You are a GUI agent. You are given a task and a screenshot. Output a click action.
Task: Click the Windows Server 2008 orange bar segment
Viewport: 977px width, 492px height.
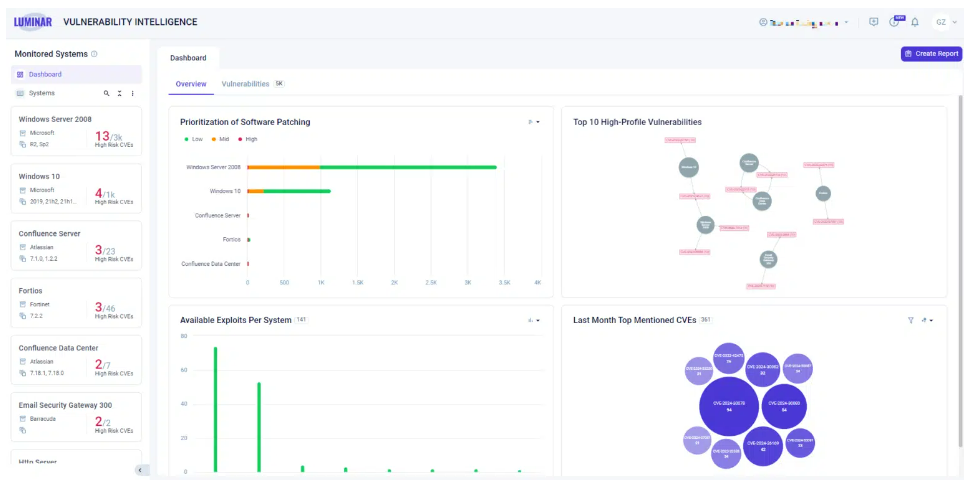click(x=285, y=167)
